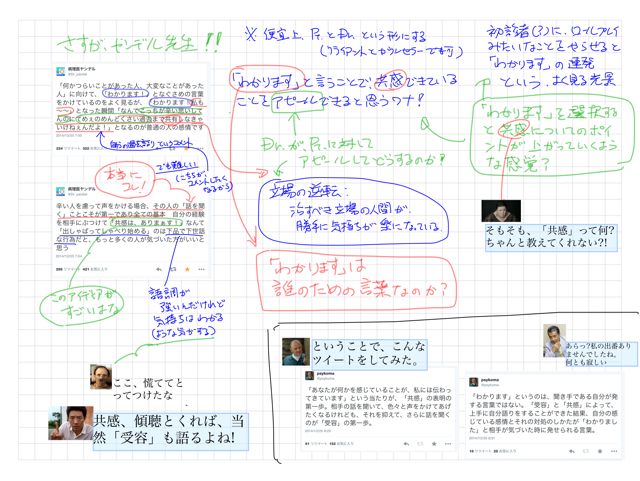Click the 病理医ヤンデル avatar on the 「何かつらいこと」 tweet
The height and width of the screenshot is (481, 640).
tap(60, 71)
